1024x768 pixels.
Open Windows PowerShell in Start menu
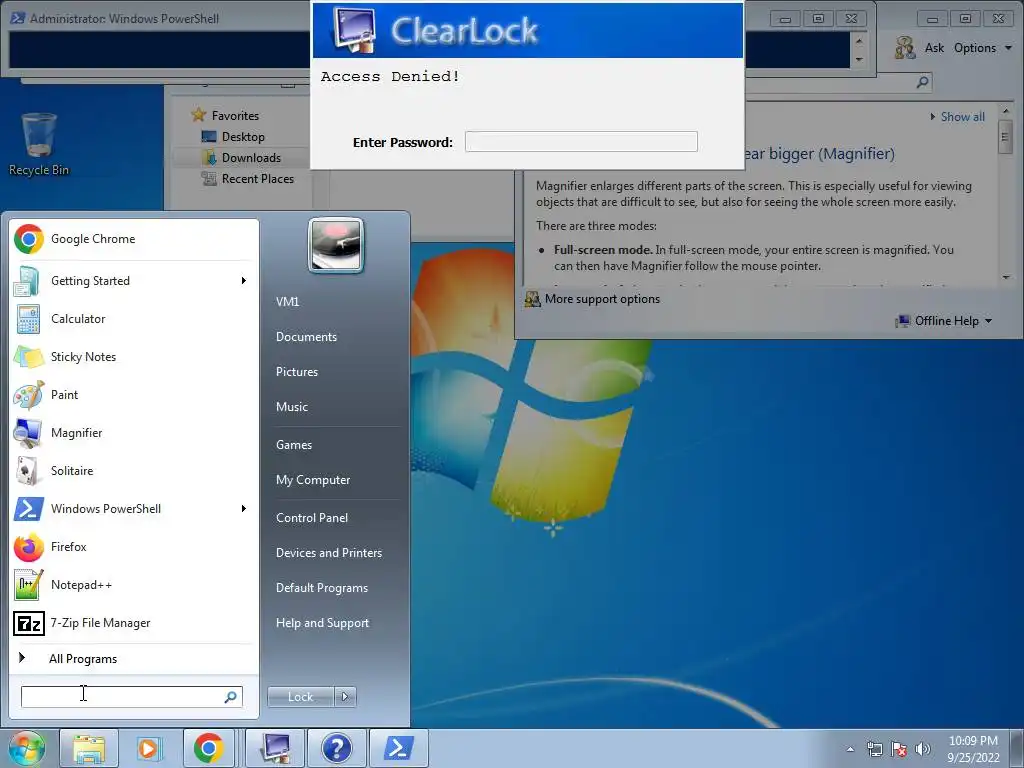tap(134, 509)
